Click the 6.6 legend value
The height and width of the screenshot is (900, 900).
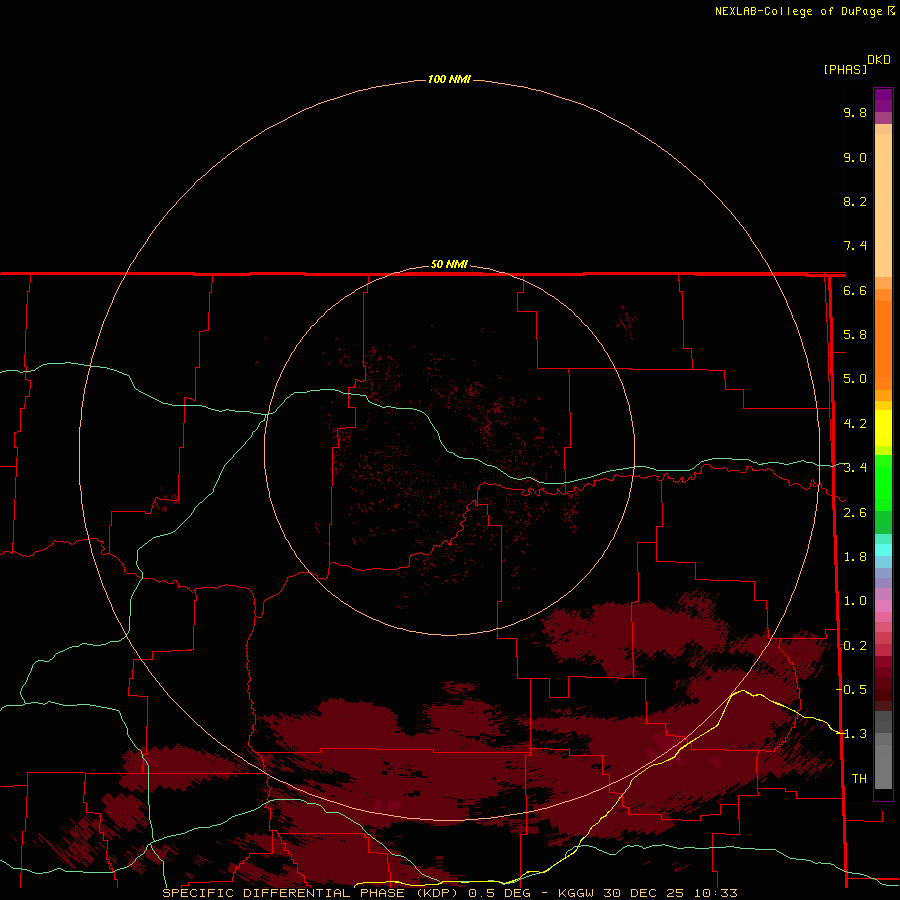[x=855, y=290]
